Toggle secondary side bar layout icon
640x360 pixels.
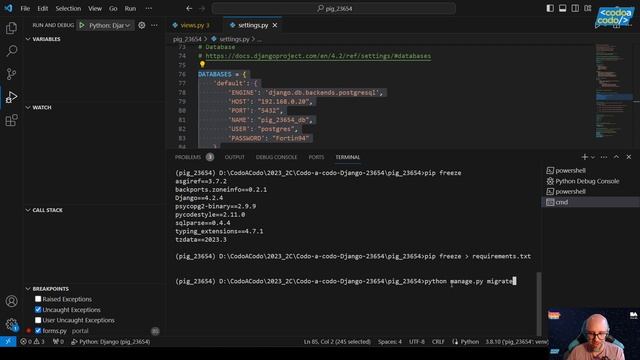575,8
